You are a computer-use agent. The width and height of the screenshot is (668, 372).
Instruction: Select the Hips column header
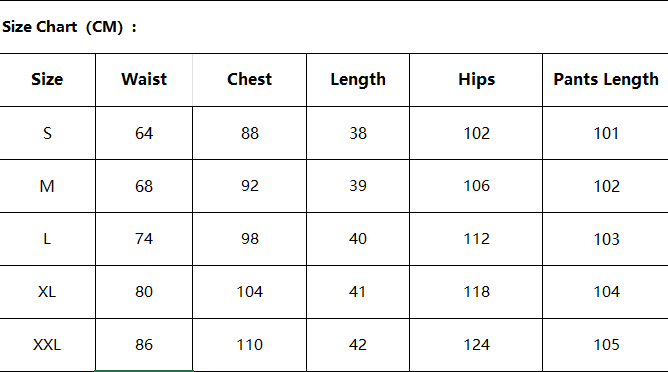476,80
